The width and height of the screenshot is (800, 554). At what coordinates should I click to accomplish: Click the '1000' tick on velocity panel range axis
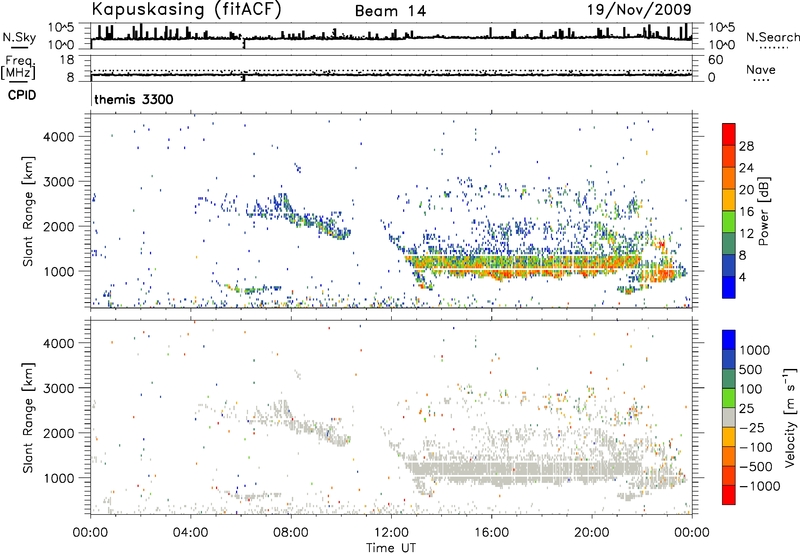pos(59,478)
